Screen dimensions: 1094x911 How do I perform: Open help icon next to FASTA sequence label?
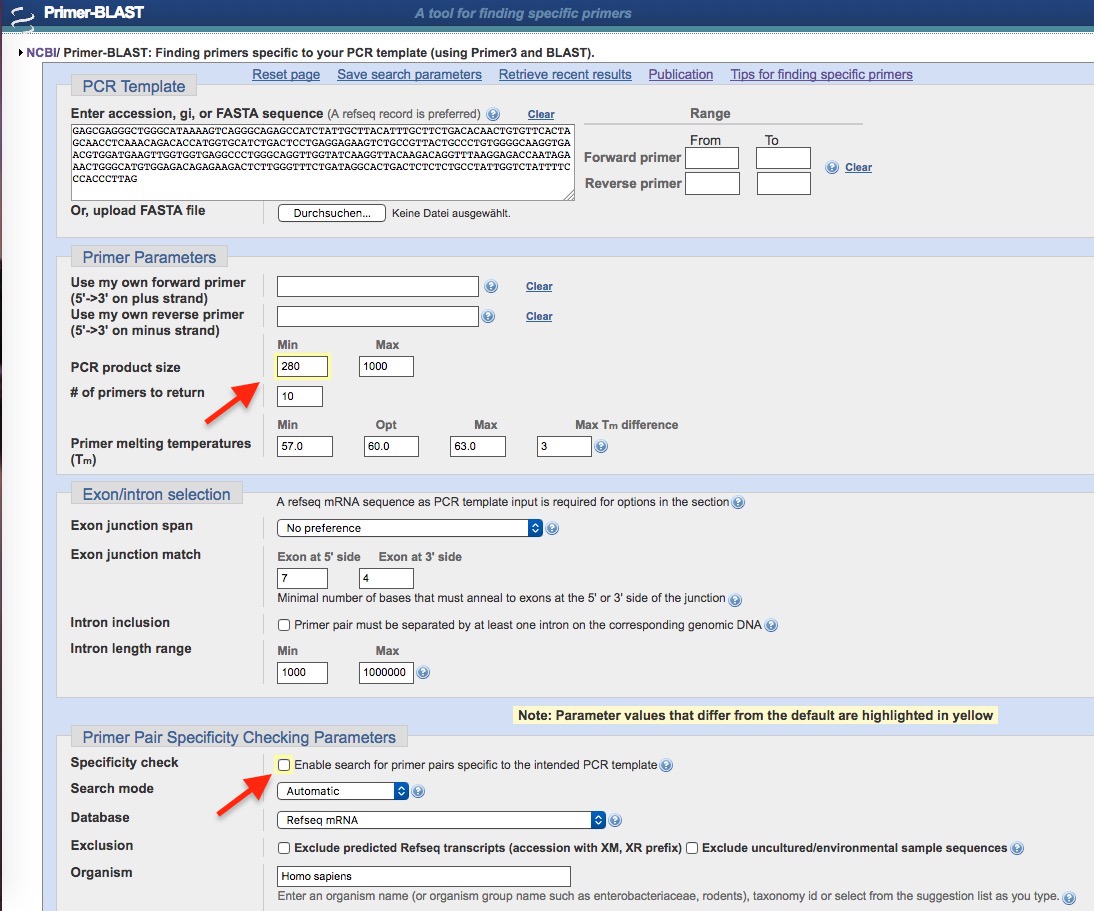(x=493, y=114)
